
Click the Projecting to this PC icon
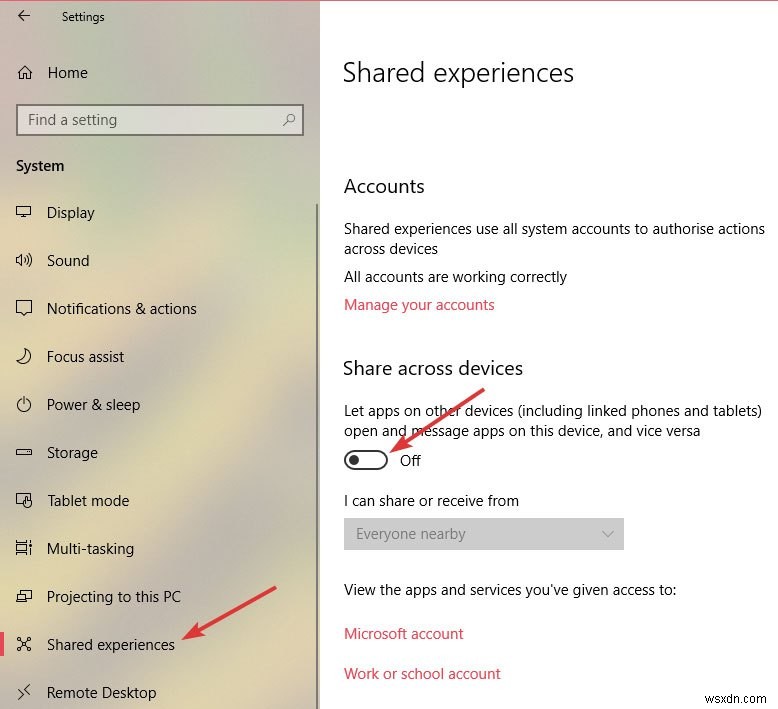click(24, 596)
